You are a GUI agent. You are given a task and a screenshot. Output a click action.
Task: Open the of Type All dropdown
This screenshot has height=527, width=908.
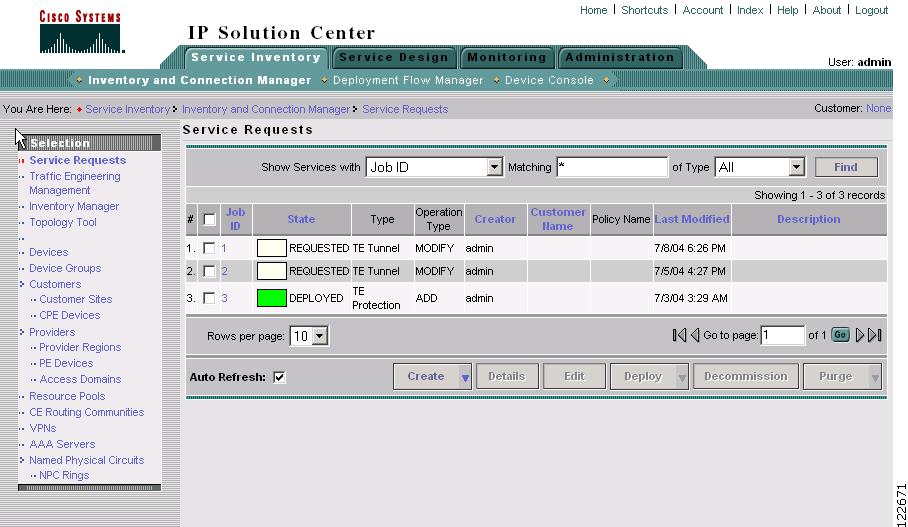pyautogui.click(x=797, y=167)
